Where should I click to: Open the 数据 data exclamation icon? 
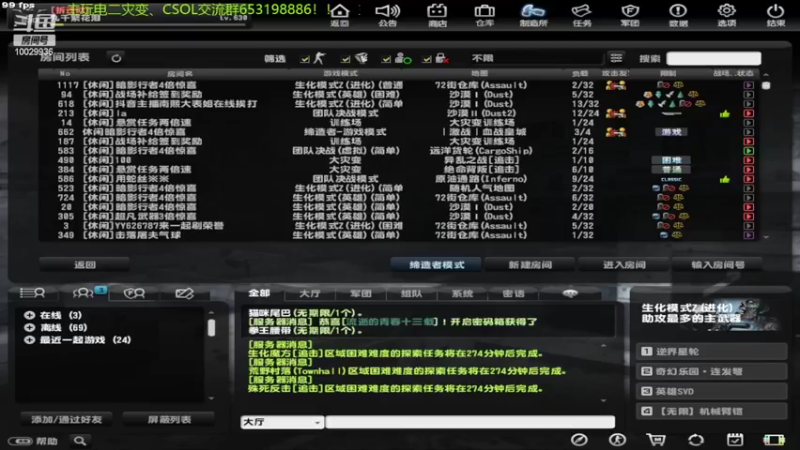point(678,14)
